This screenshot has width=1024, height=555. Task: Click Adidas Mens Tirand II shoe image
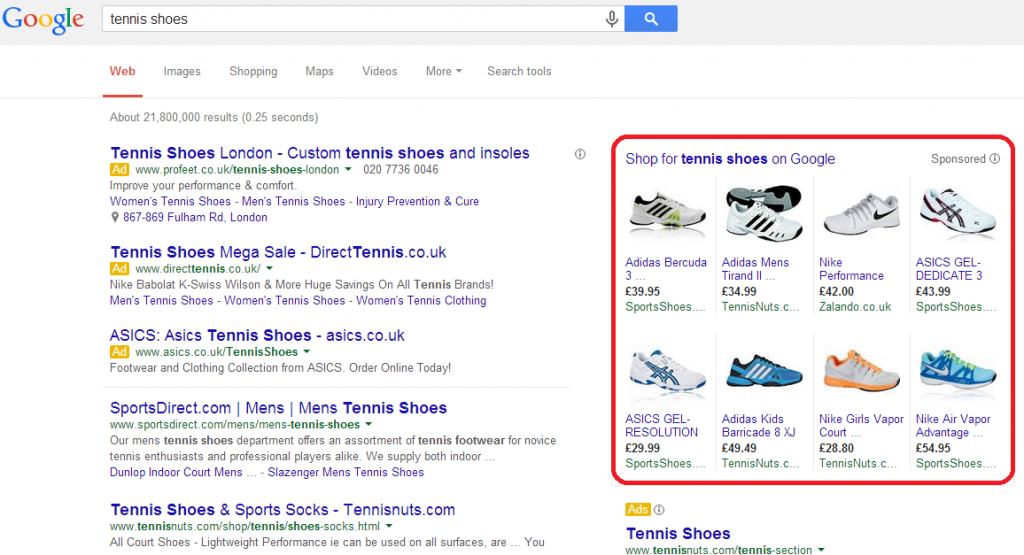click(763, 213)
